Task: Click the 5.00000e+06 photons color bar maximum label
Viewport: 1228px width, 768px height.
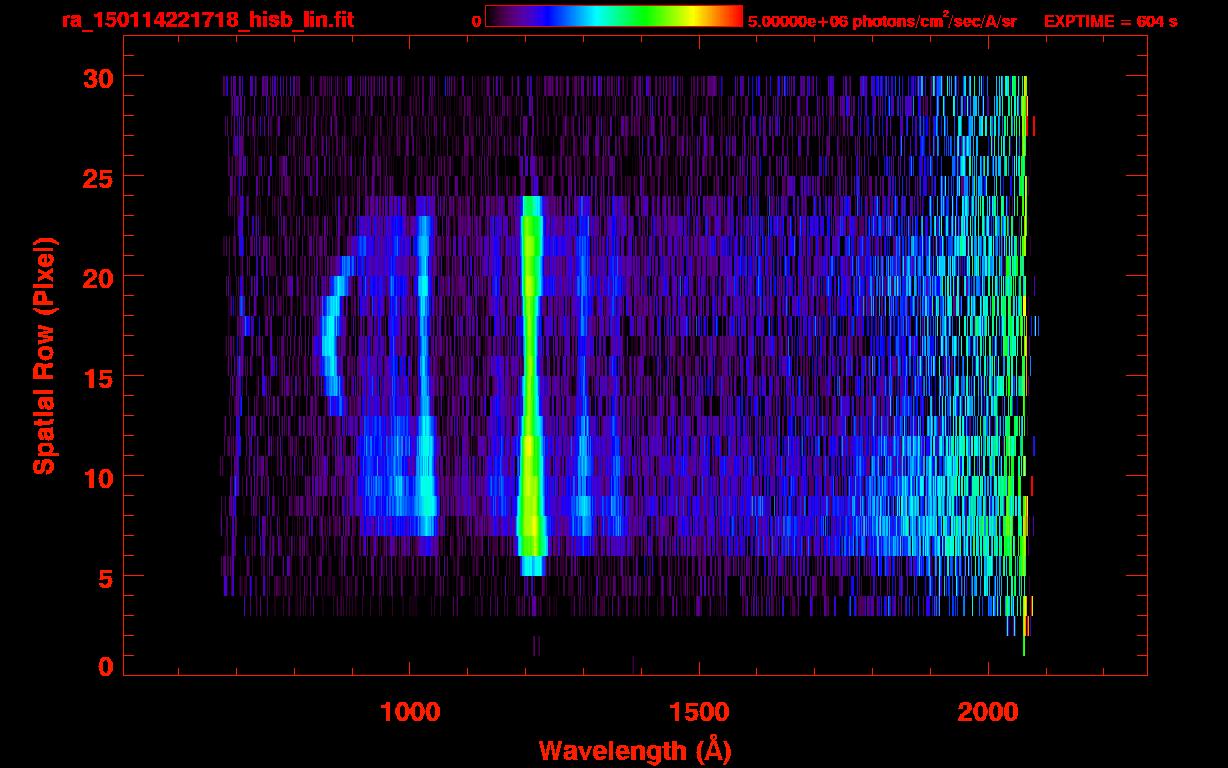Action: tap(882, 21)
